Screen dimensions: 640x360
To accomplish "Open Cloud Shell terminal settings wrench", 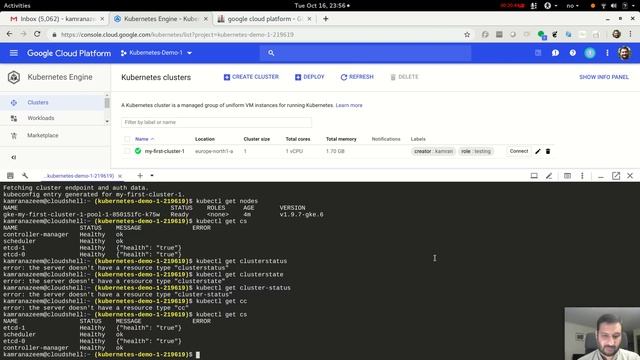I will (x=25, y=176).
